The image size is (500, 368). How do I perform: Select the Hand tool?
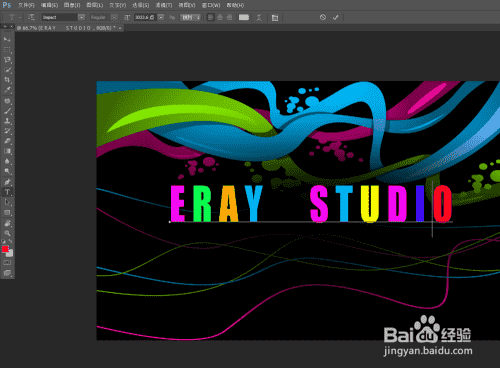7,223
